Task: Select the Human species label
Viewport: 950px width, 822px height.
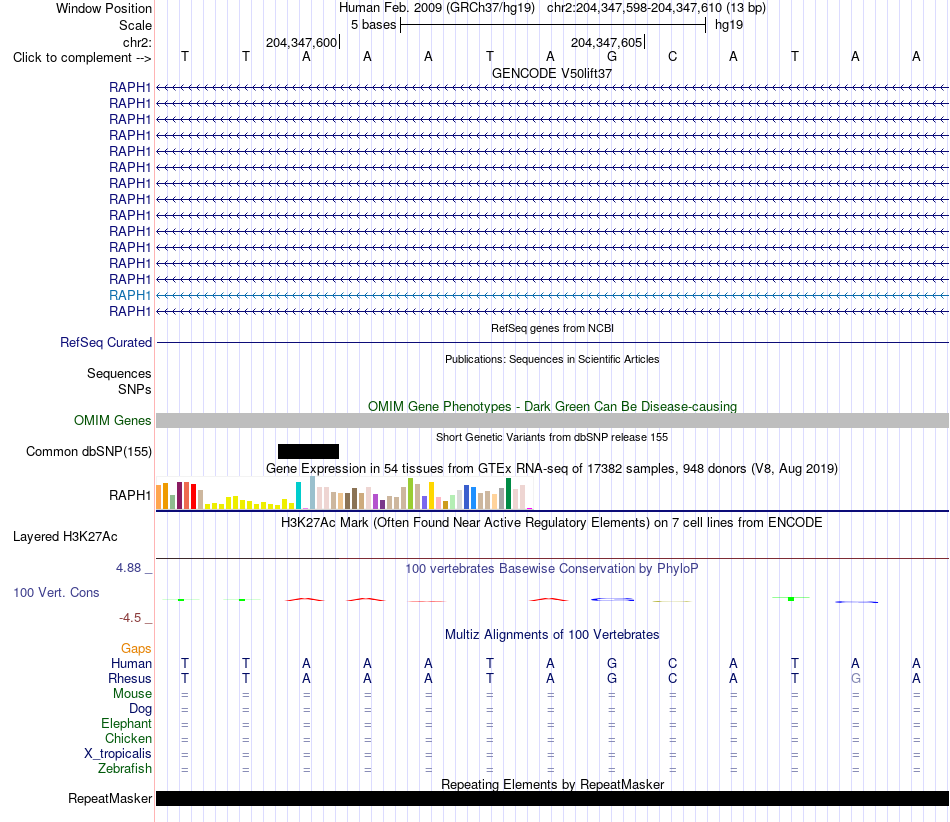Action: (x=131, y=663)
